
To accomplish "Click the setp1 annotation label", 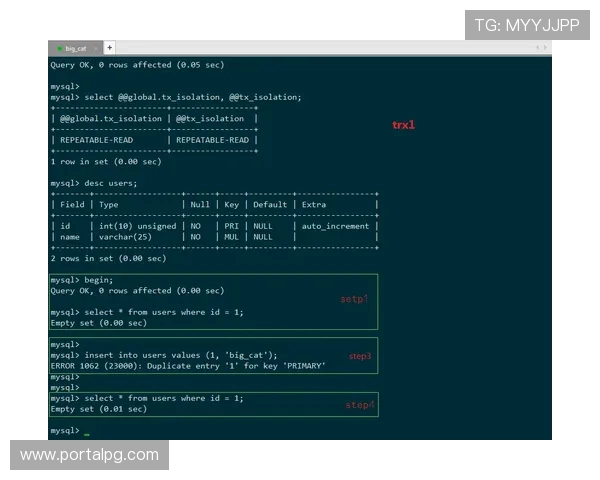I will 354,299.
